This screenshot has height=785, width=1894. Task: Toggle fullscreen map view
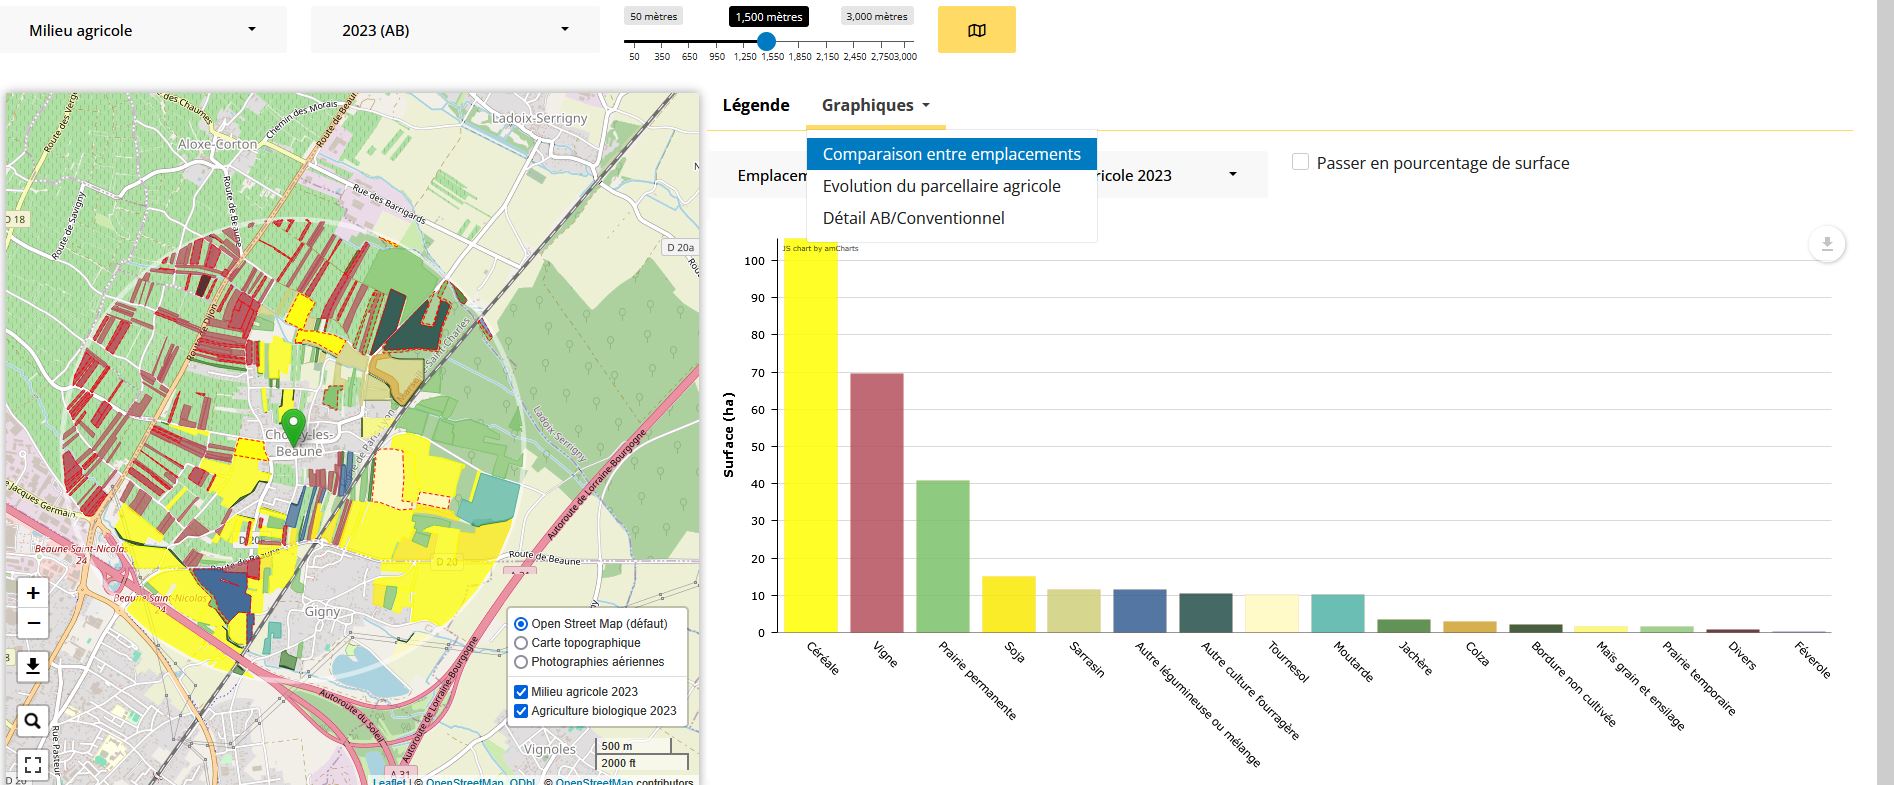coord(33,765)
